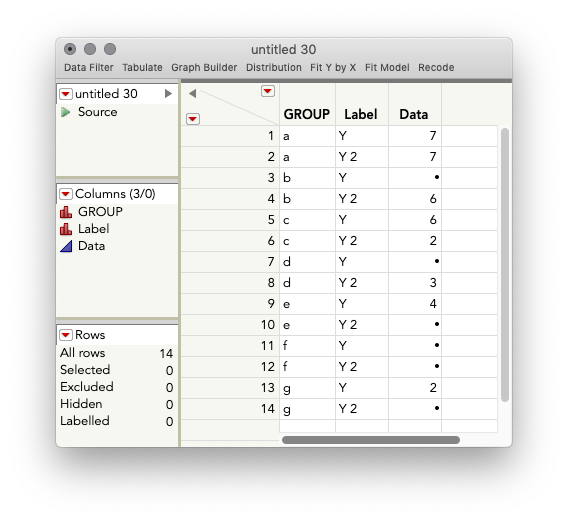
Task: Open the row red triangle menu in grid corner
Action: coord(193,119)
